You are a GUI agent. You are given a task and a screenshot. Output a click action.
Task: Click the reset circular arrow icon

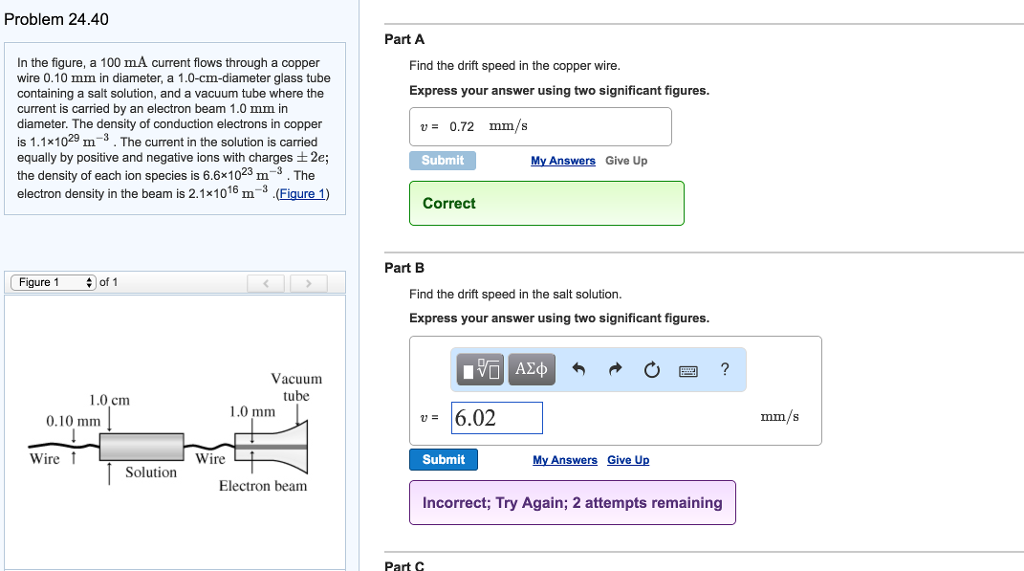652,370
